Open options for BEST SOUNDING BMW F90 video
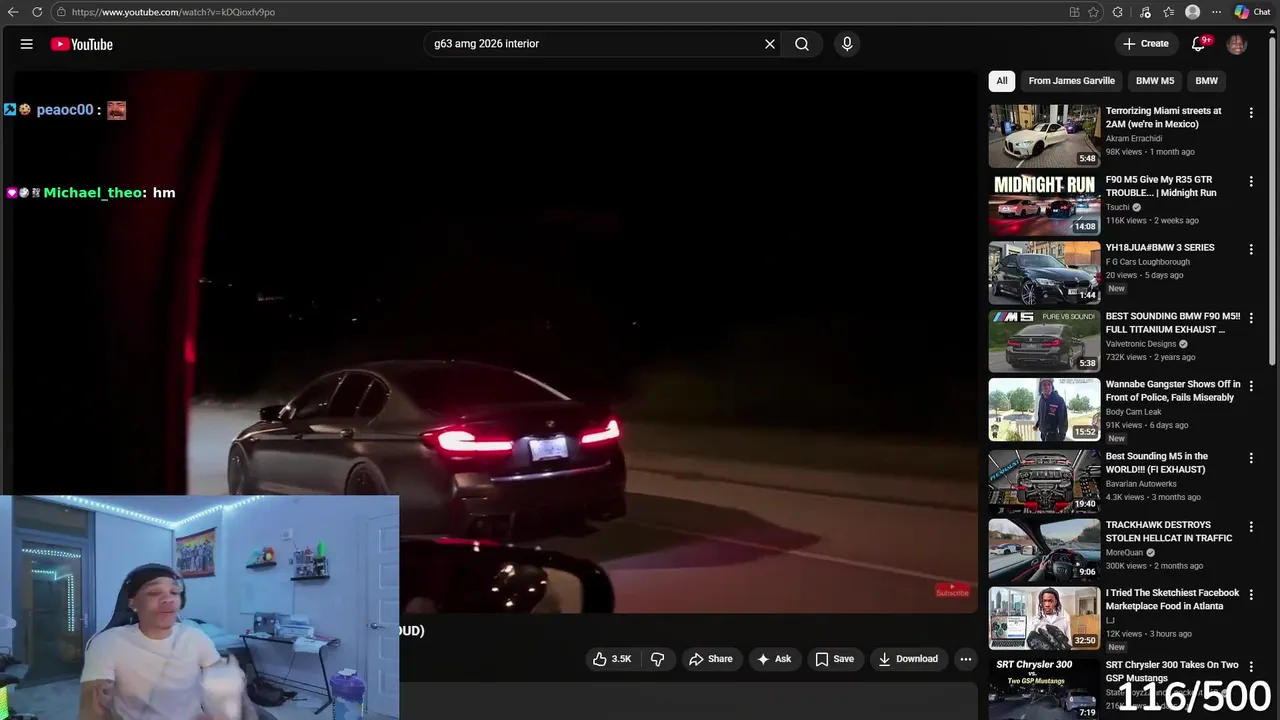 (x=1251, y=318)
